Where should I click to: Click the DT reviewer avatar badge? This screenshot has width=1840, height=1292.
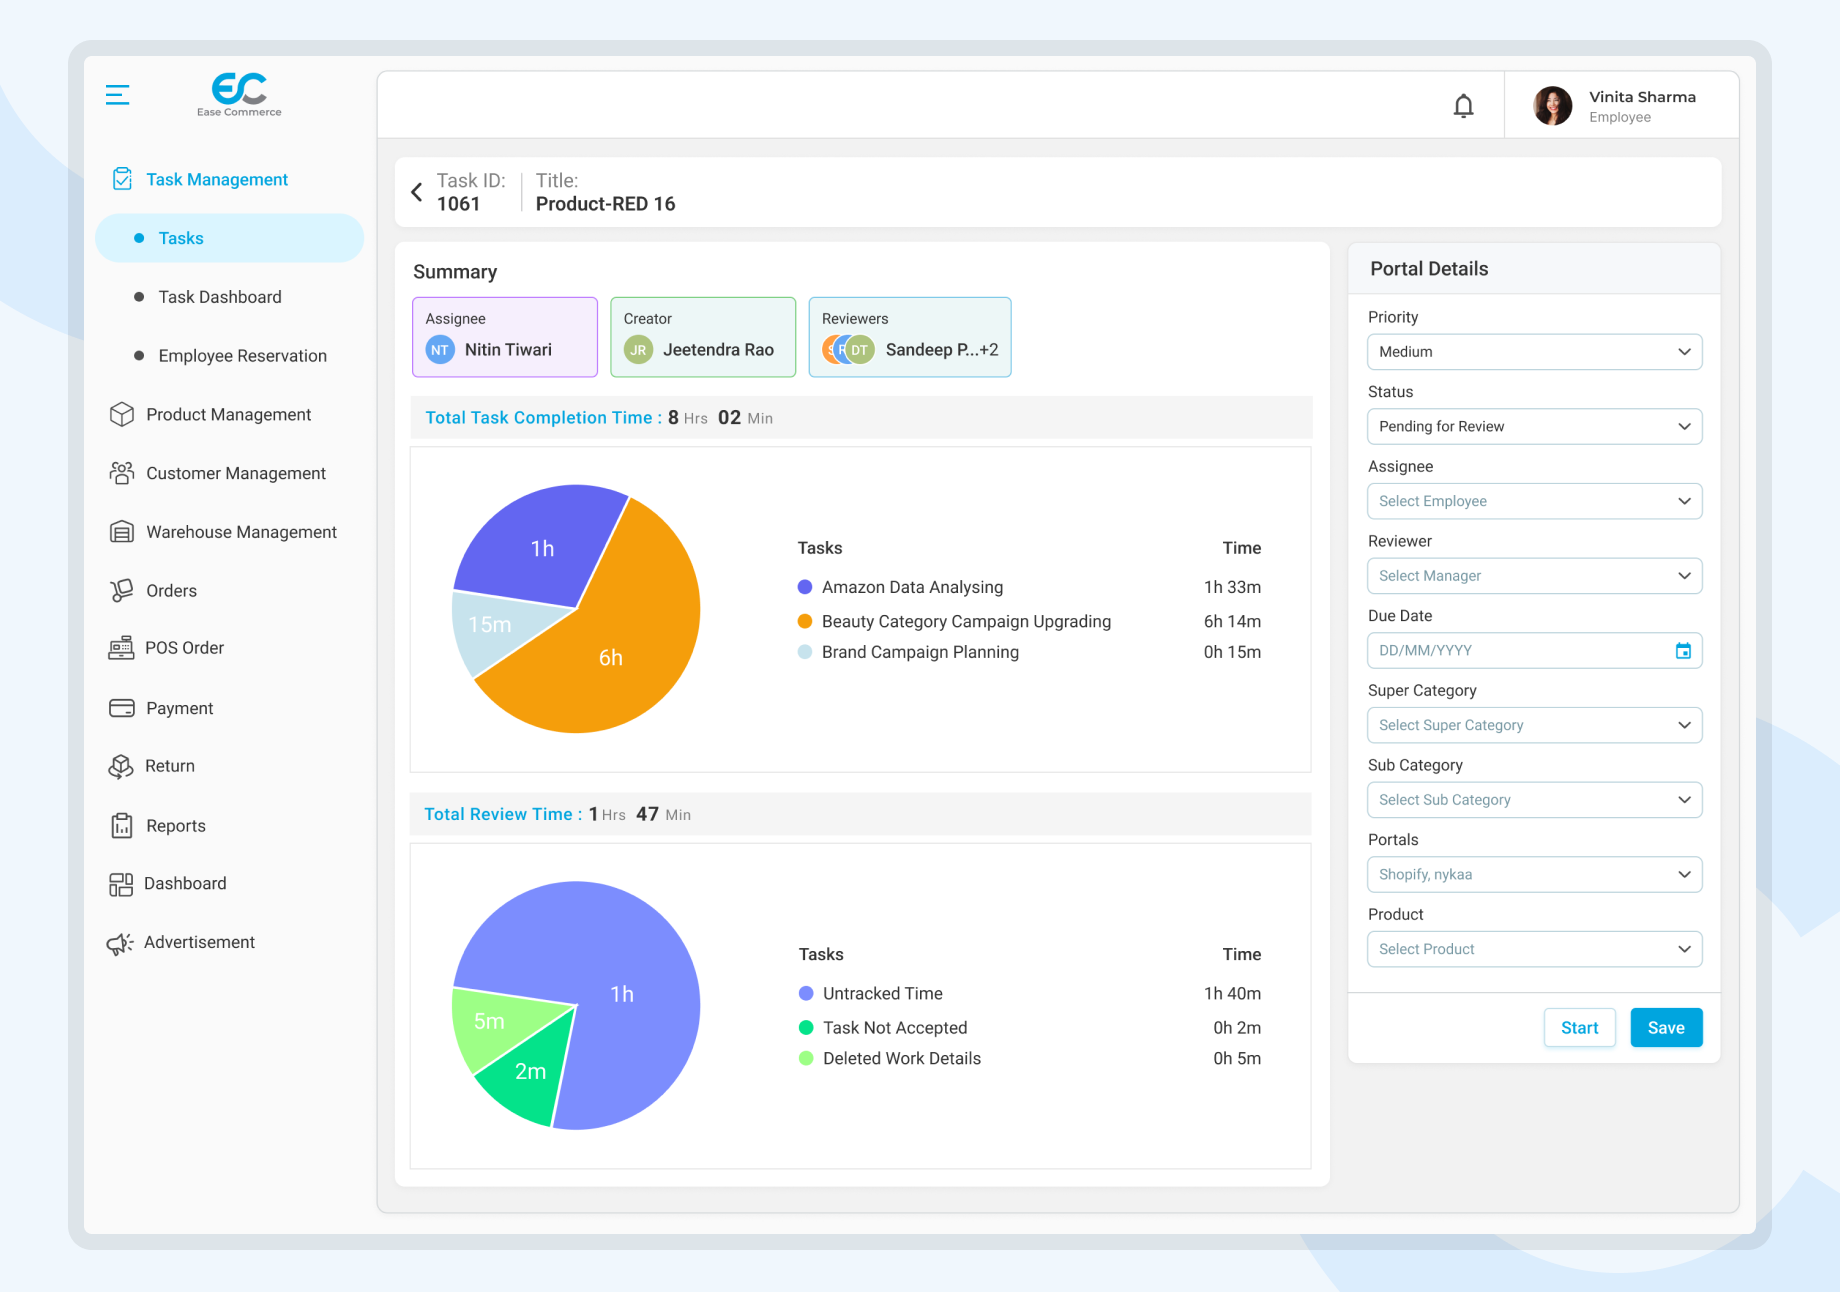[x=860, y=350]
